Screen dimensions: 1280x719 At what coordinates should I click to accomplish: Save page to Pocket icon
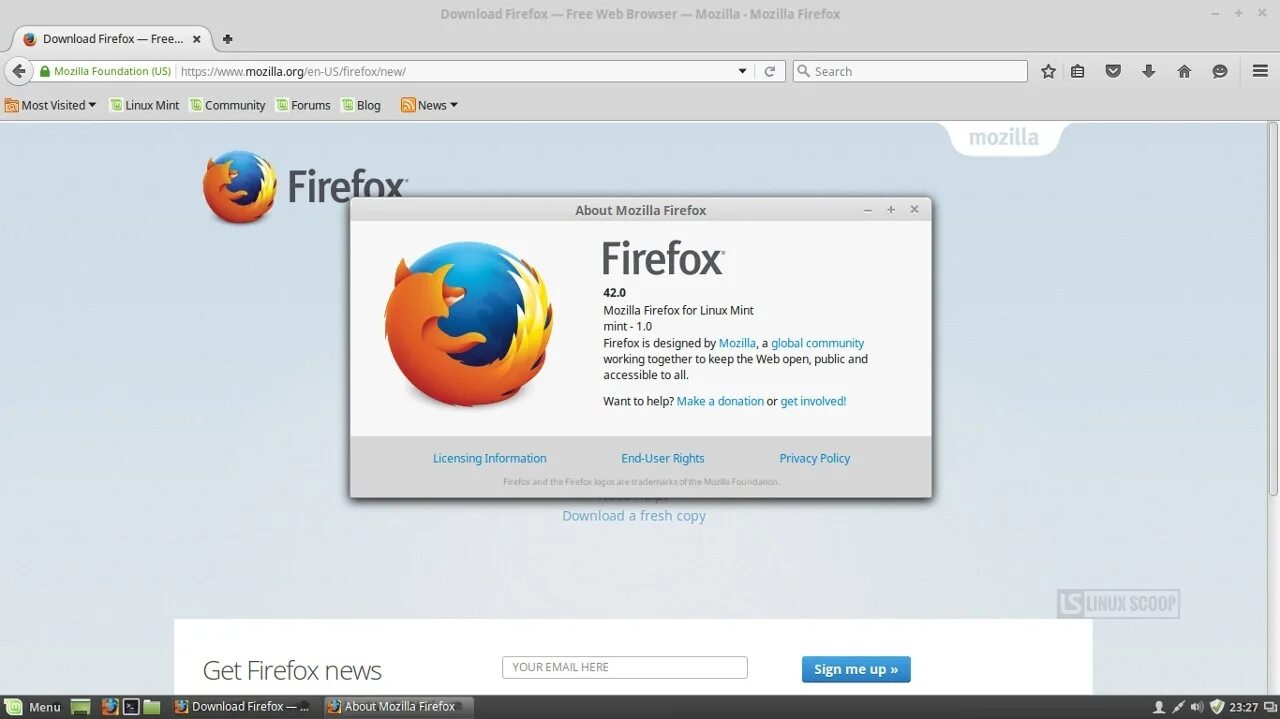1113,71
